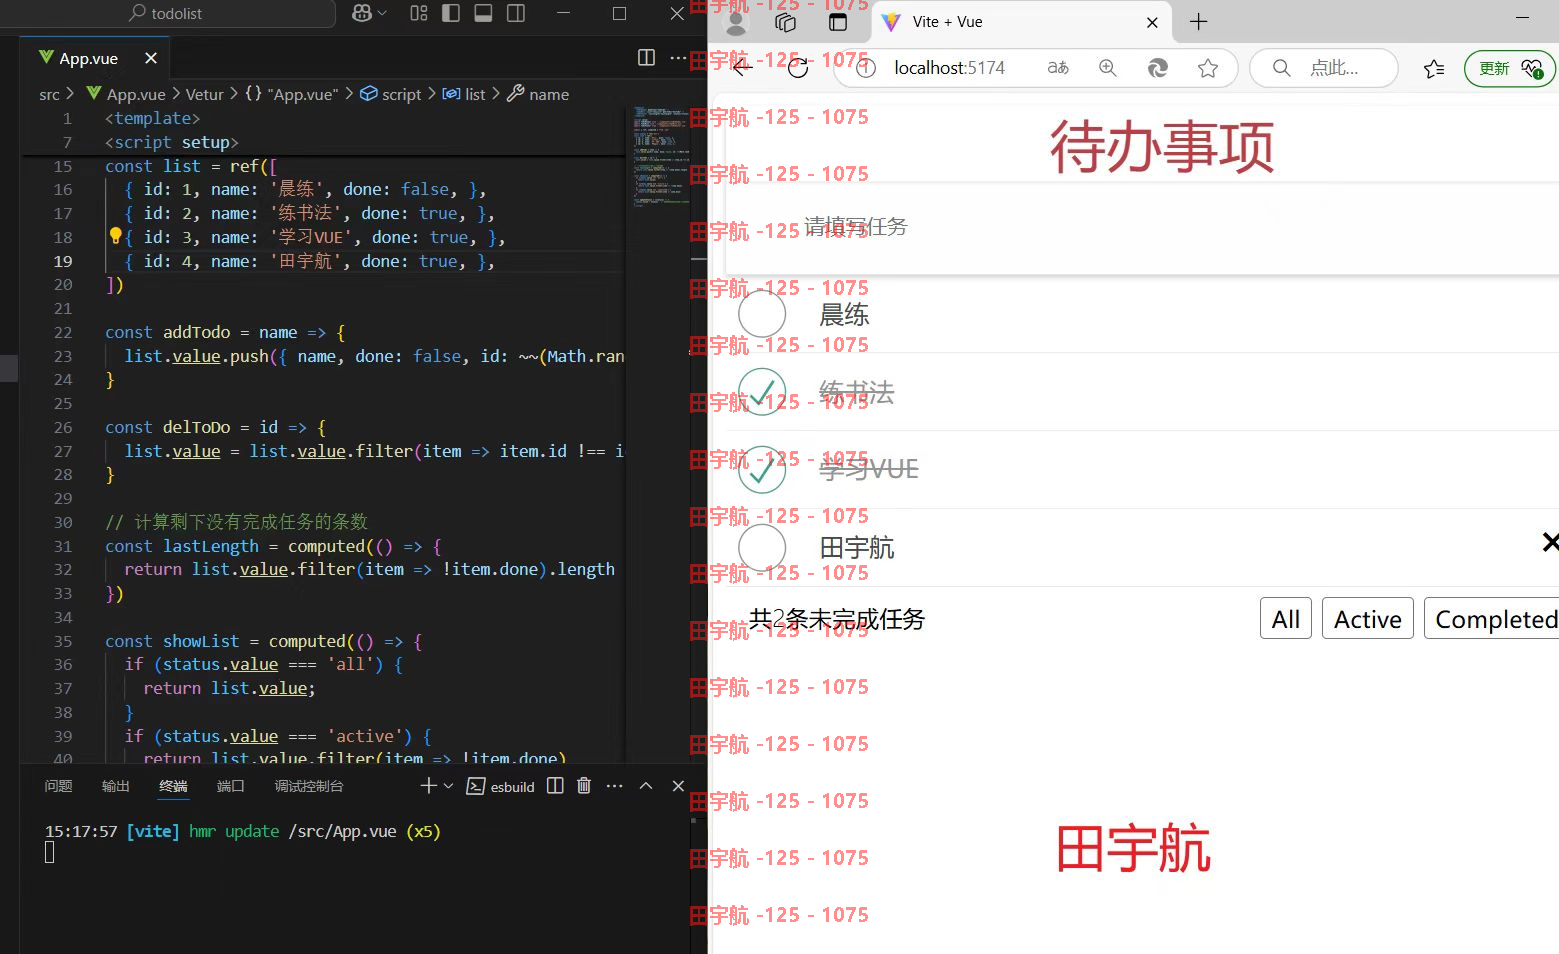
Task: Click the lightbulb quick-fix icon on line 18
Action: [x=115, y=236]
